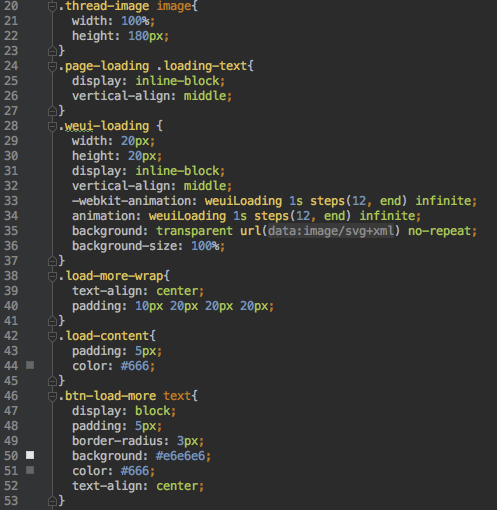The height and width of the screenshot is (510, 497).
Task: Click line number 40 in gutter
Action: pos(11,306)
